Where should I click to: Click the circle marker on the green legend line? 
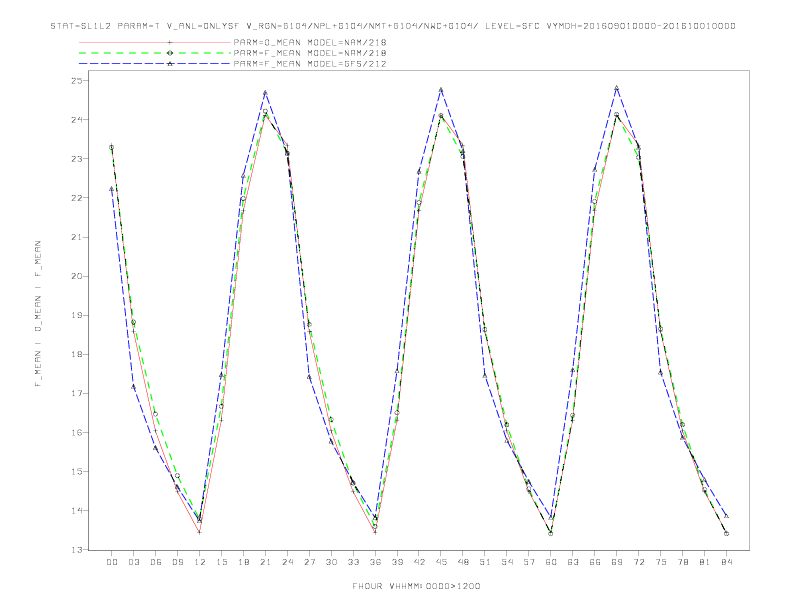[170, 53]
